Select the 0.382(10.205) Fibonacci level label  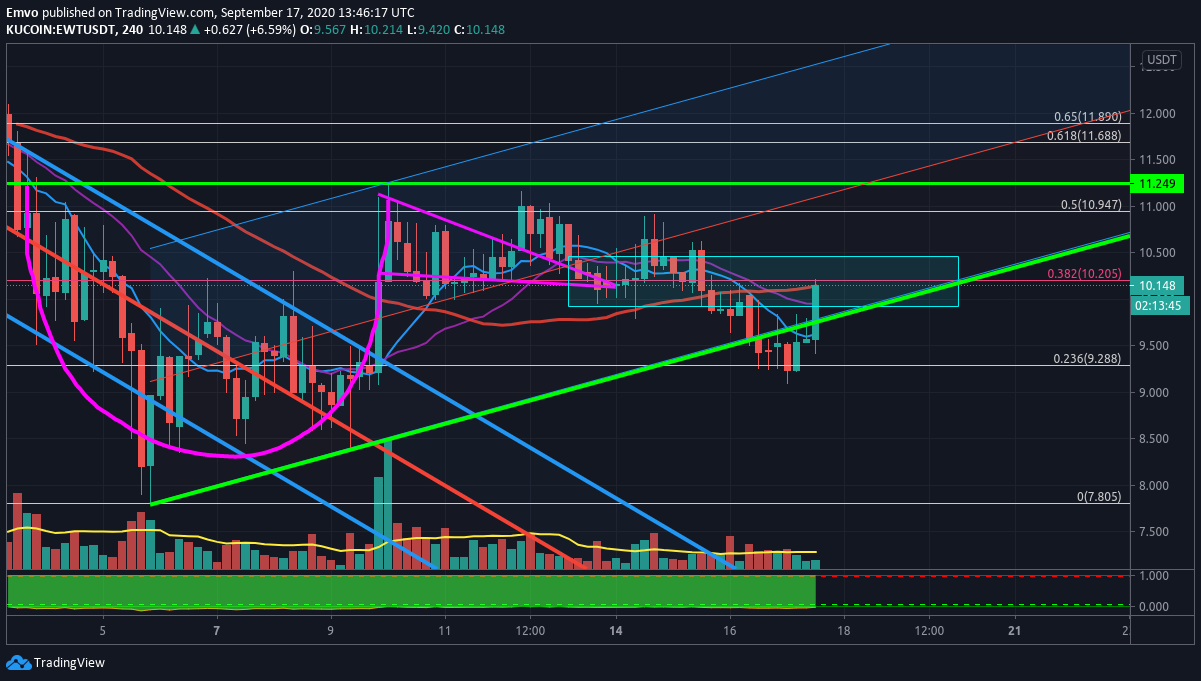pyautogui.click(x=1084, y=273)
